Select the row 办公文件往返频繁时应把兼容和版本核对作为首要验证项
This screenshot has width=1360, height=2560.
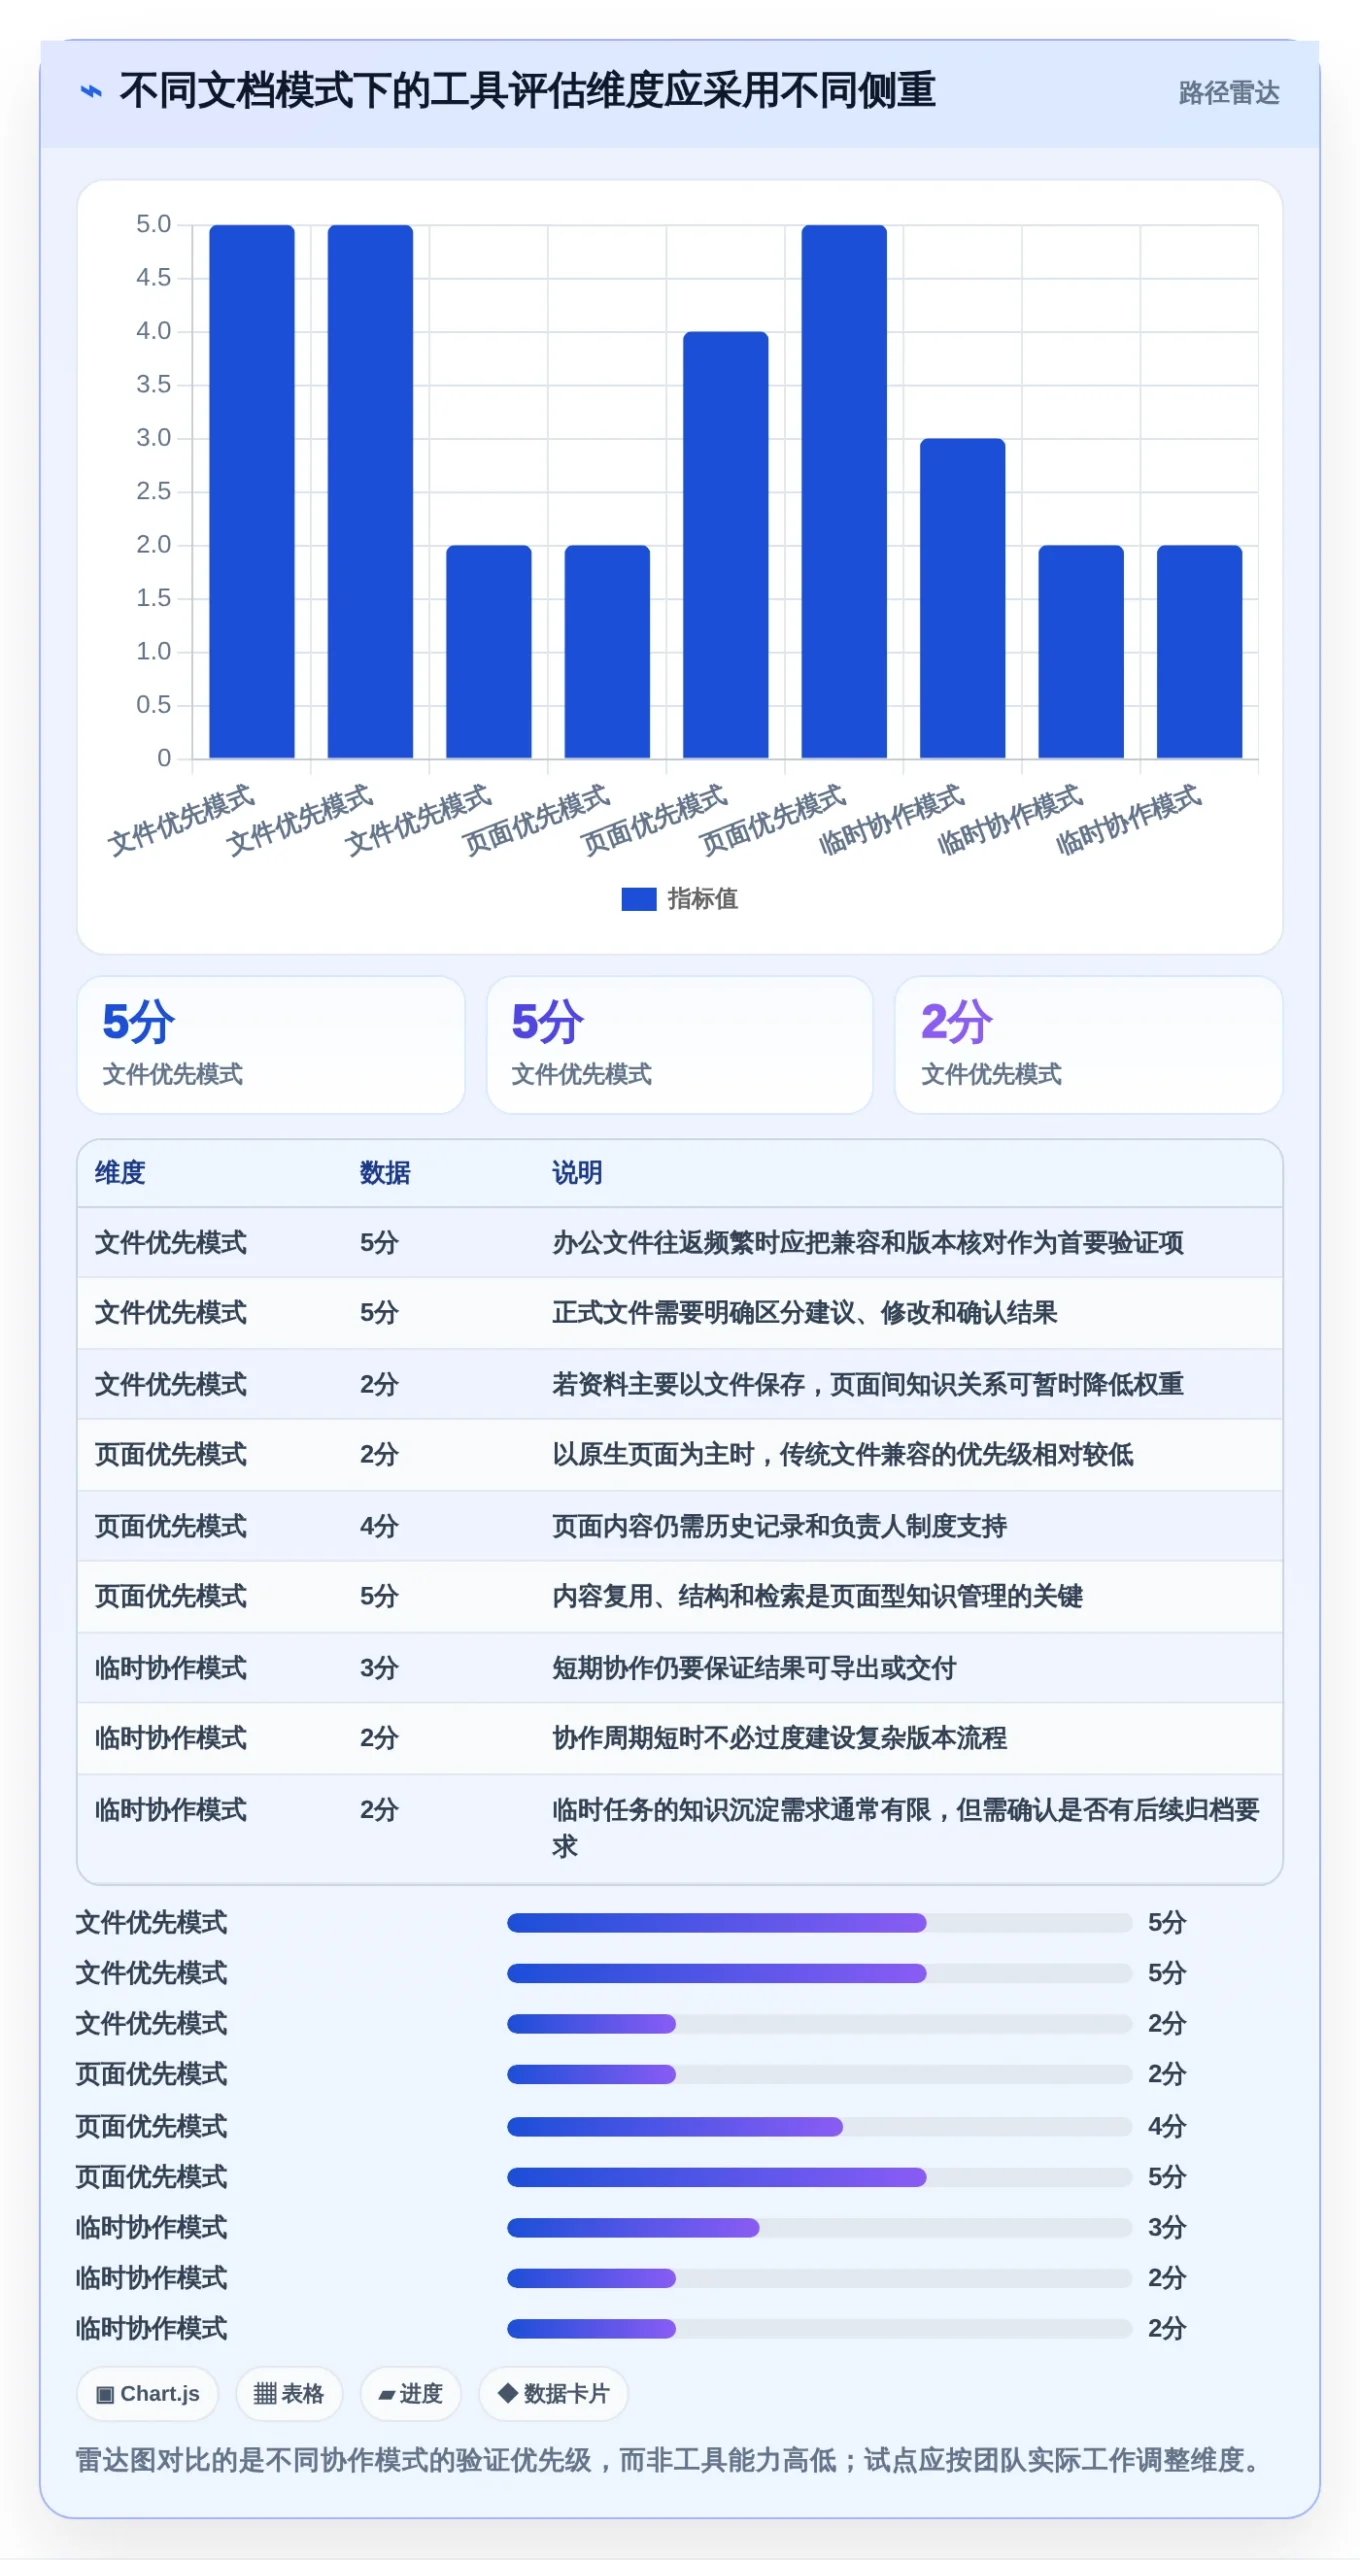tap(680, 1243)
